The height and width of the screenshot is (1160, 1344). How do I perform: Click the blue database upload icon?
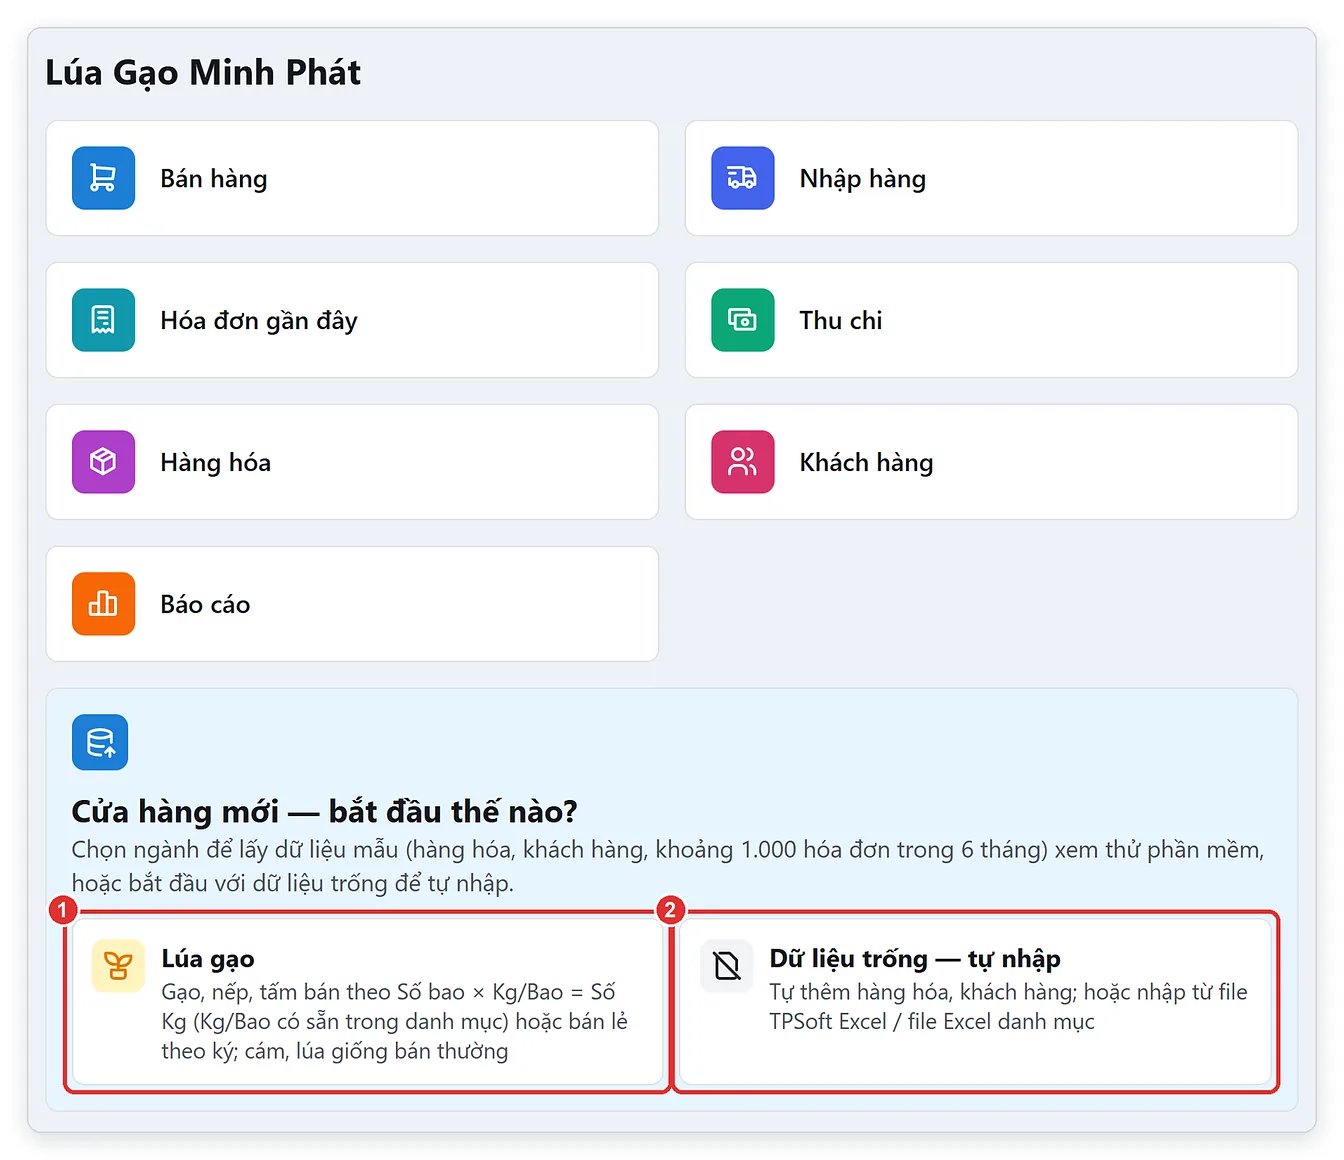click(100, 742)
